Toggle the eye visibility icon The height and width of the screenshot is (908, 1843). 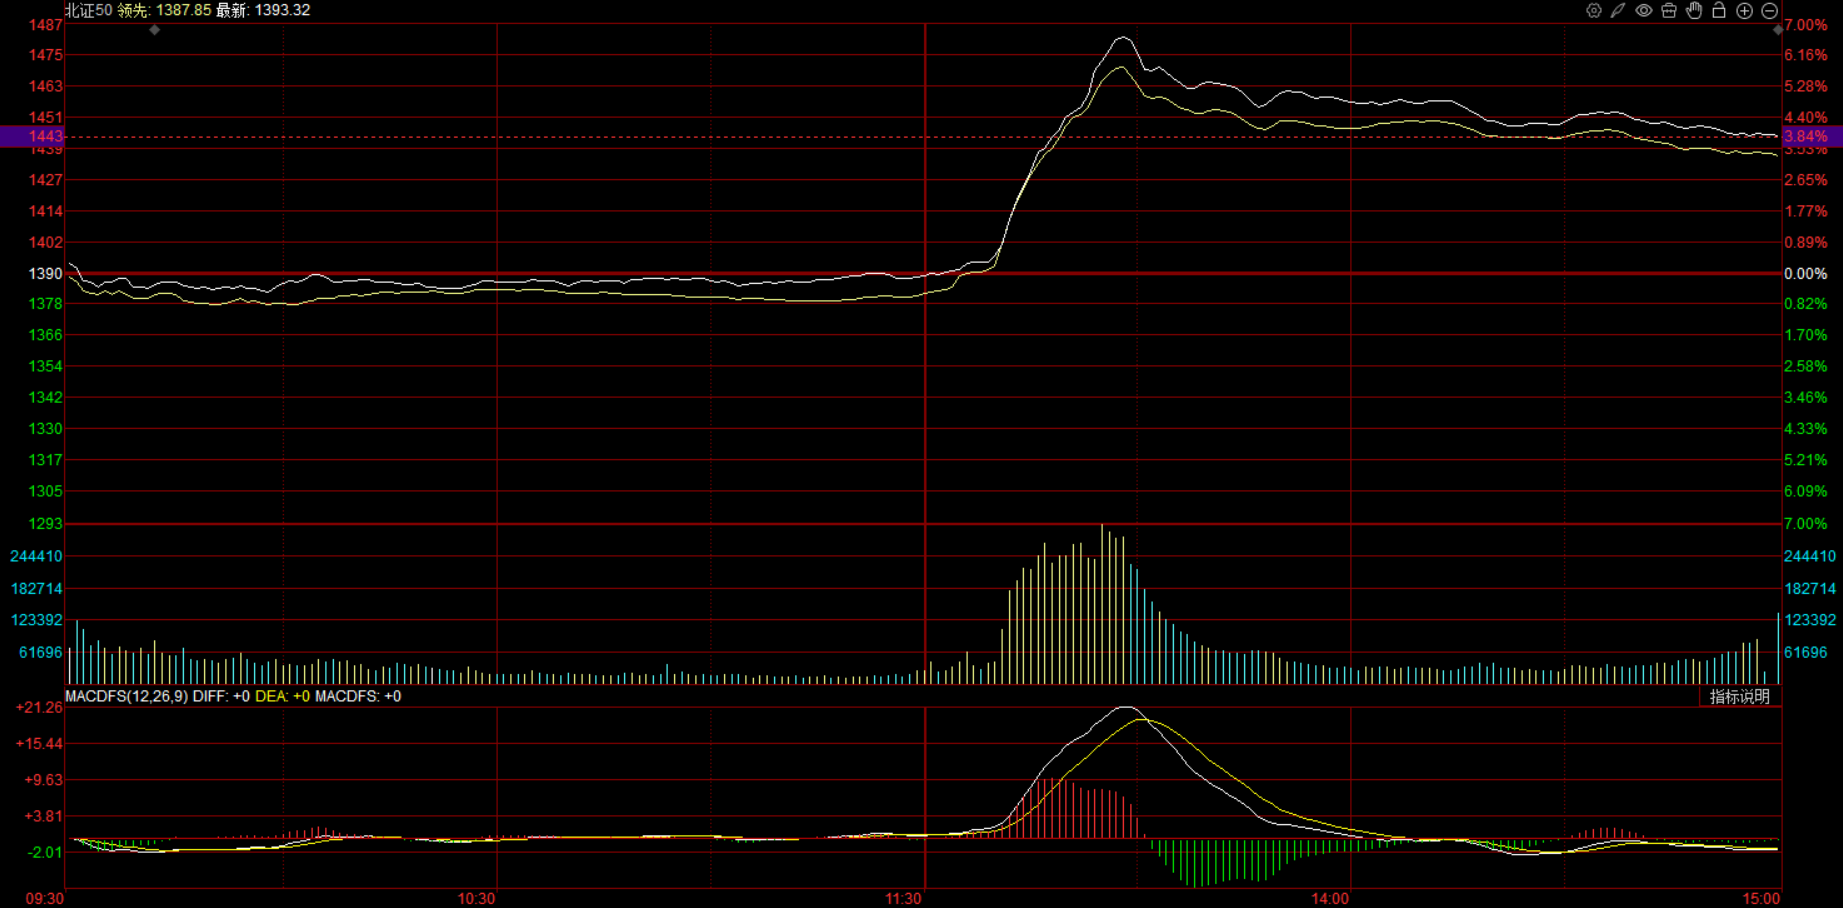[x=1643, y=11]
